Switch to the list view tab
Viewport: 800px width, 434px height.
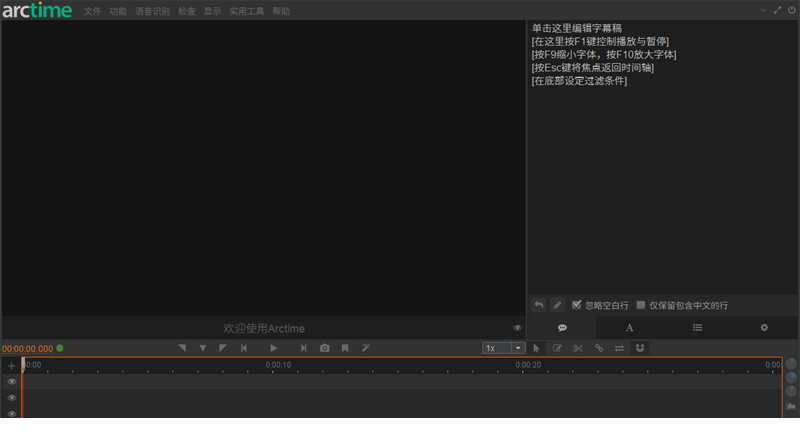click(x=697, y=328)
